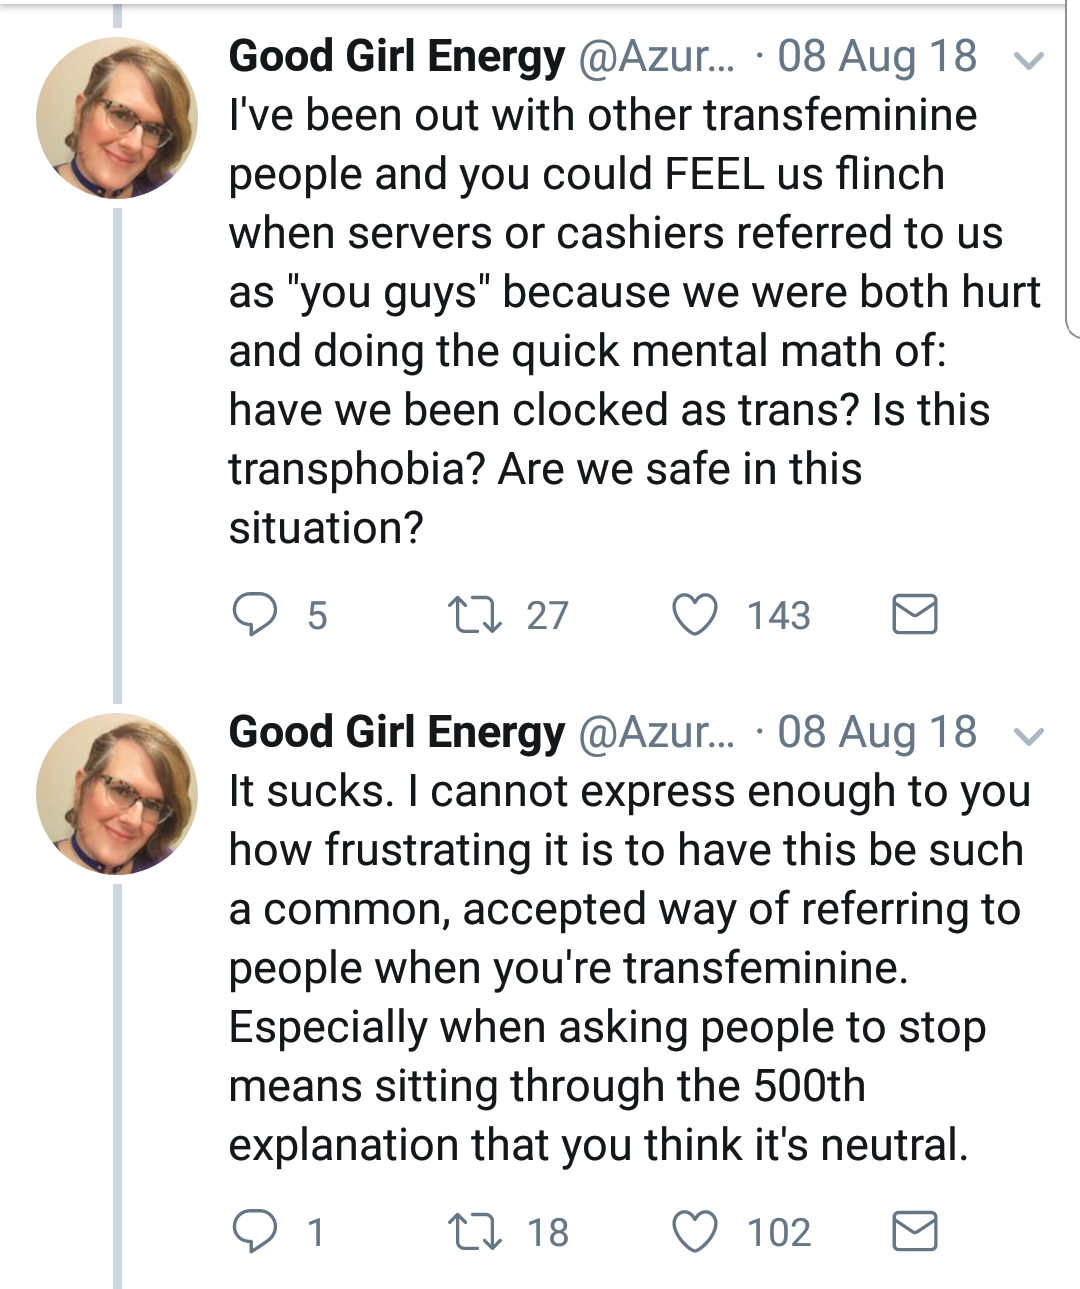Reply to the 'you guys' tweet
Viewport: 1080px width, 1289px height.
[254, 614]
